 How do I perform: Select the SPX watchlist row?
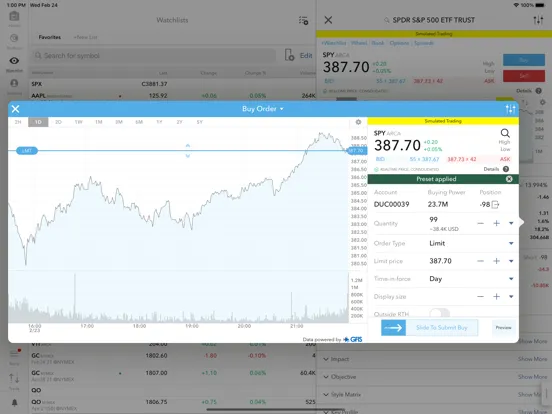tap(172, 84)
